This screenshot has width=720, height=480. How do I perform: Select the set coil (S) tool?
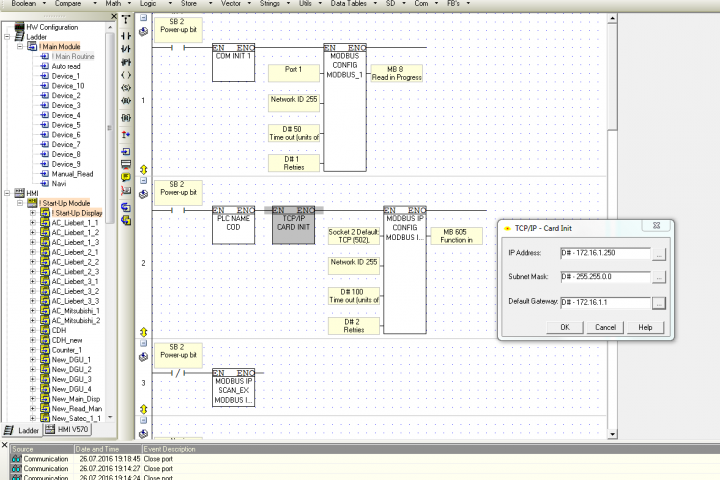point(126,88)
